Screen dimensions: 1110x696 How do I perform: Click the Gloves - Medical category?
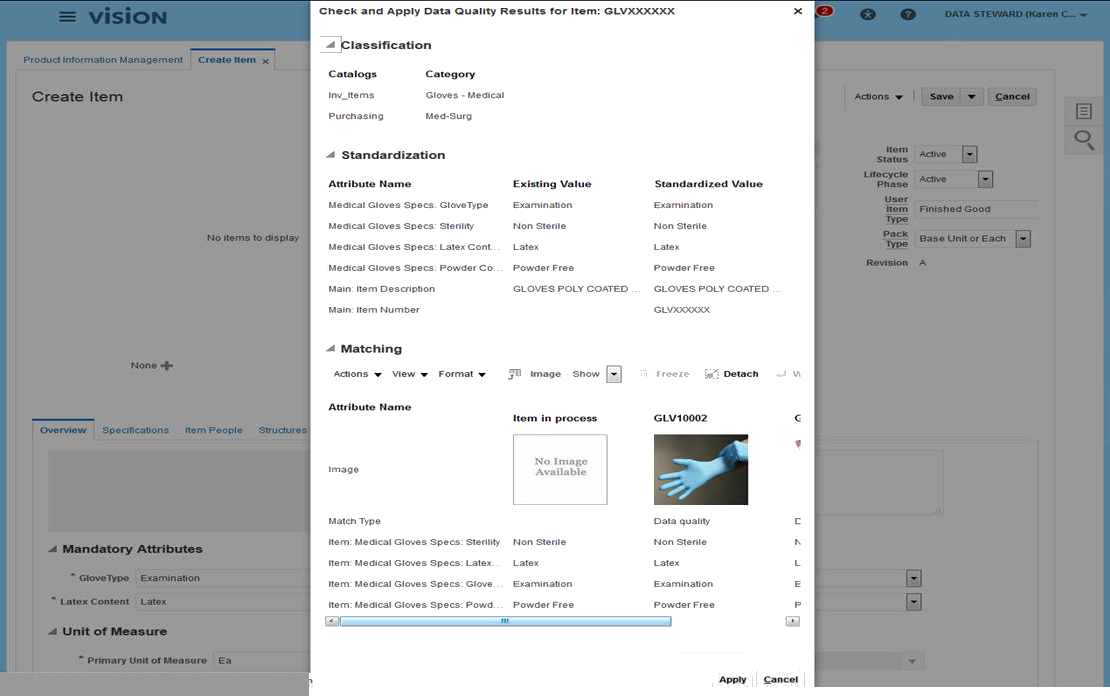[464, 95]
